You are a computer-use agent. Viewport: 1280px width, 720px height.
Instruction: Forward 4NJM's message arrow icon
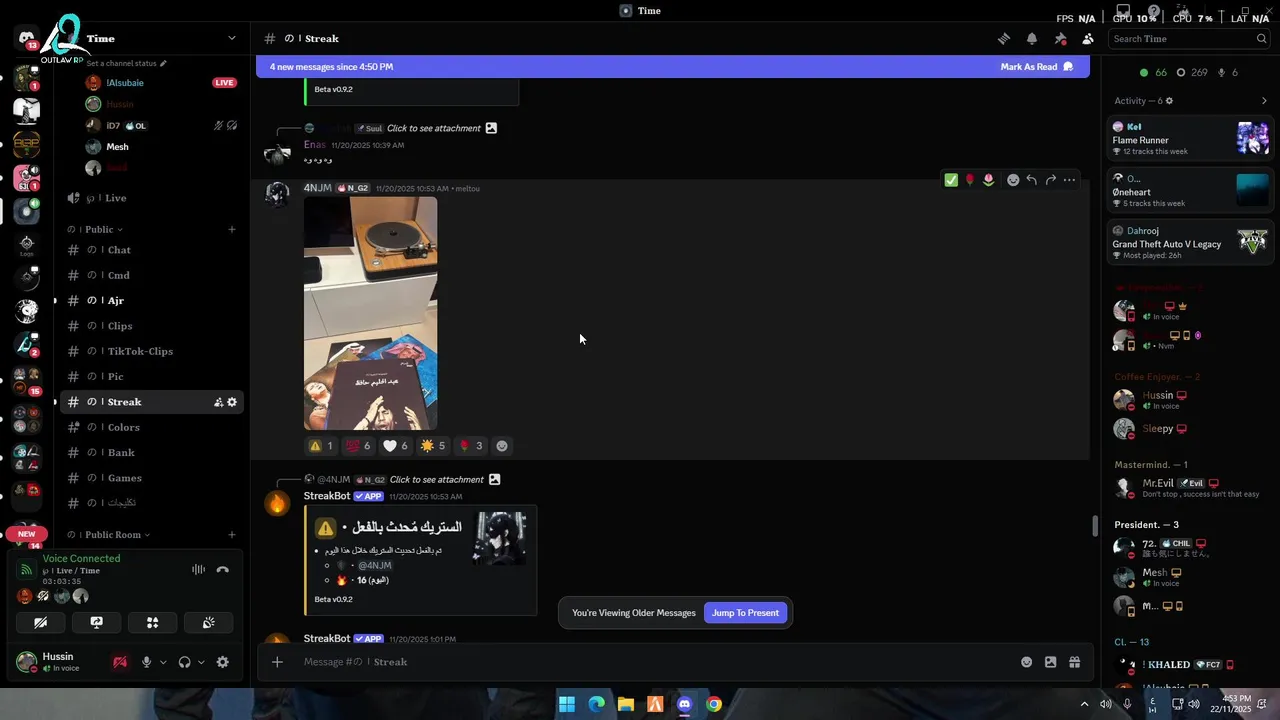point(1050,180)
